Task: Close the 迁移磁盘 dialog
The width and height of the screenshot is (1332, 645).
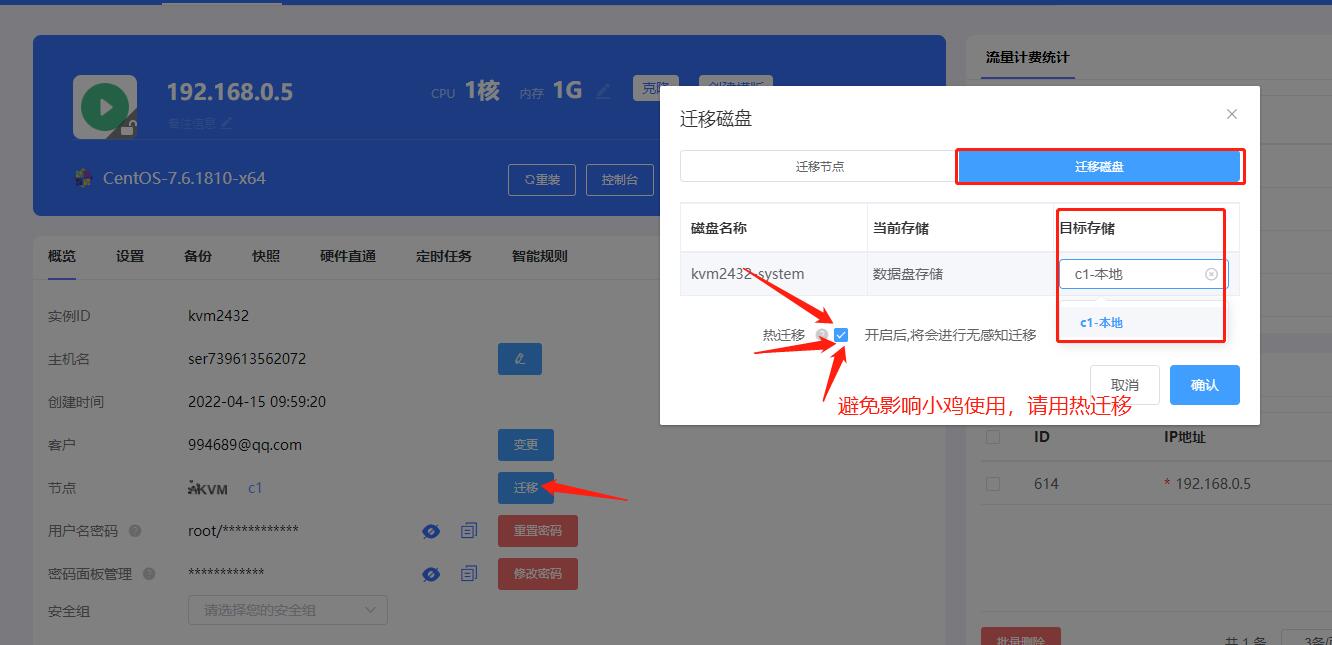Action: (x=1232, y=114)
